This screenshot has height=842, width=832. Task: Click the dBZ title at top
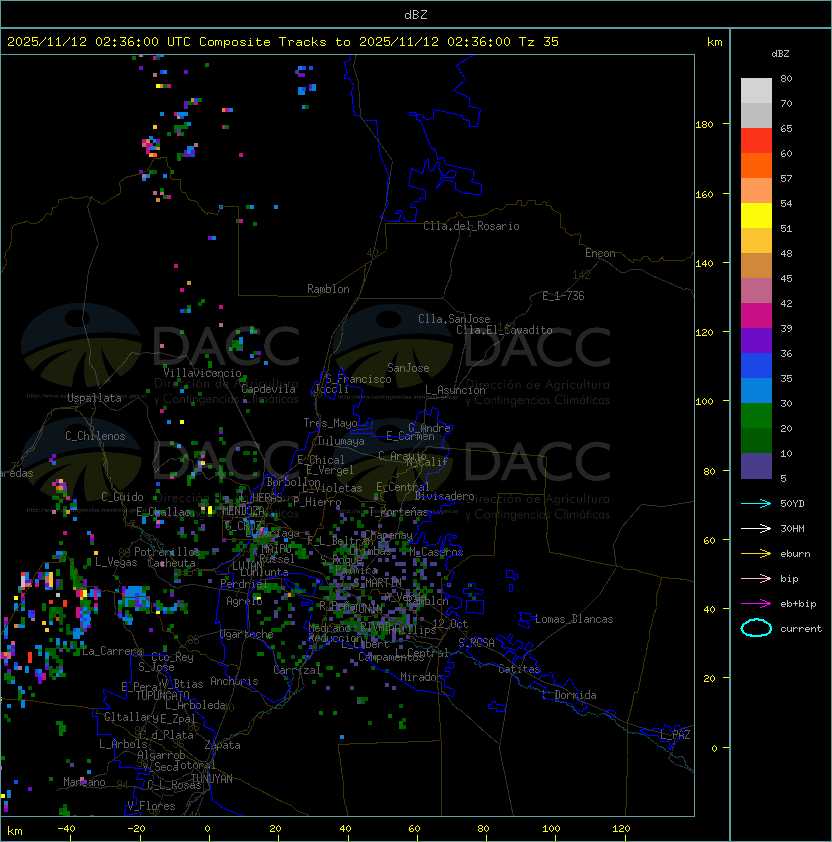pos(416,14)
